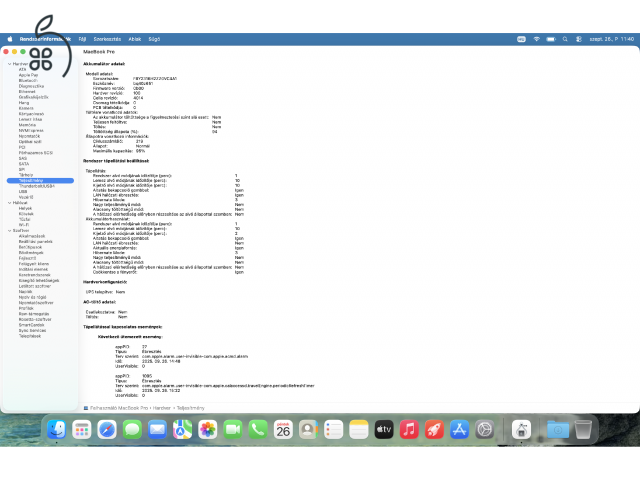Open the Contacts app in the Dock
The width and height of the screenshot is (640, 480).
pyautogui.click(x=309, y=429)
